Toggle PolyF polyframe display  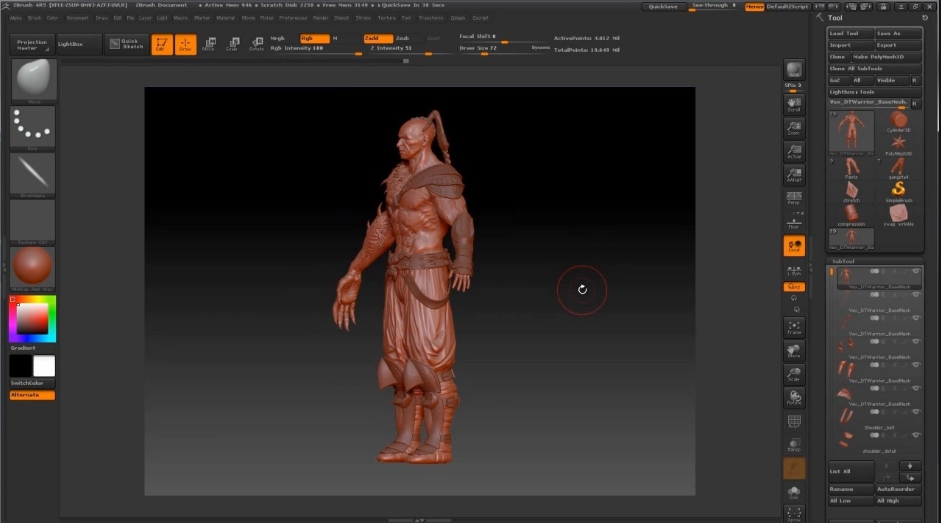[794, 422]
